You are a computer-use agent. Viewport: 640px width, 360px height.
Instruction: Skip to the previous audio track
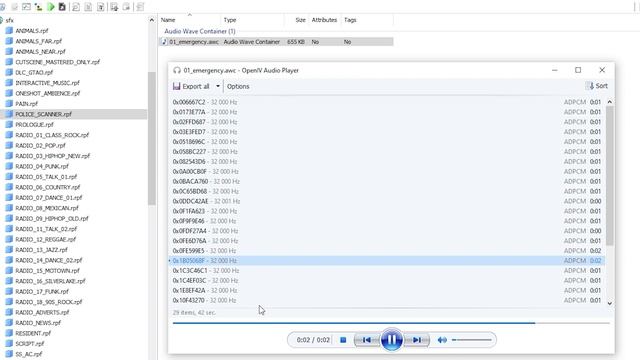[367, 340]
